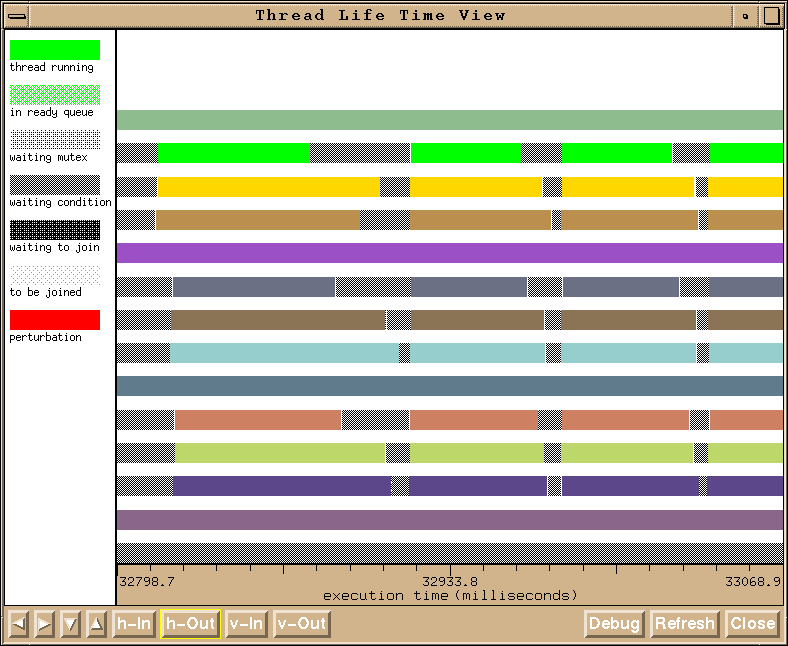Click the 32933.8 time axis label

pyautogui.click(x=449, y=581)
